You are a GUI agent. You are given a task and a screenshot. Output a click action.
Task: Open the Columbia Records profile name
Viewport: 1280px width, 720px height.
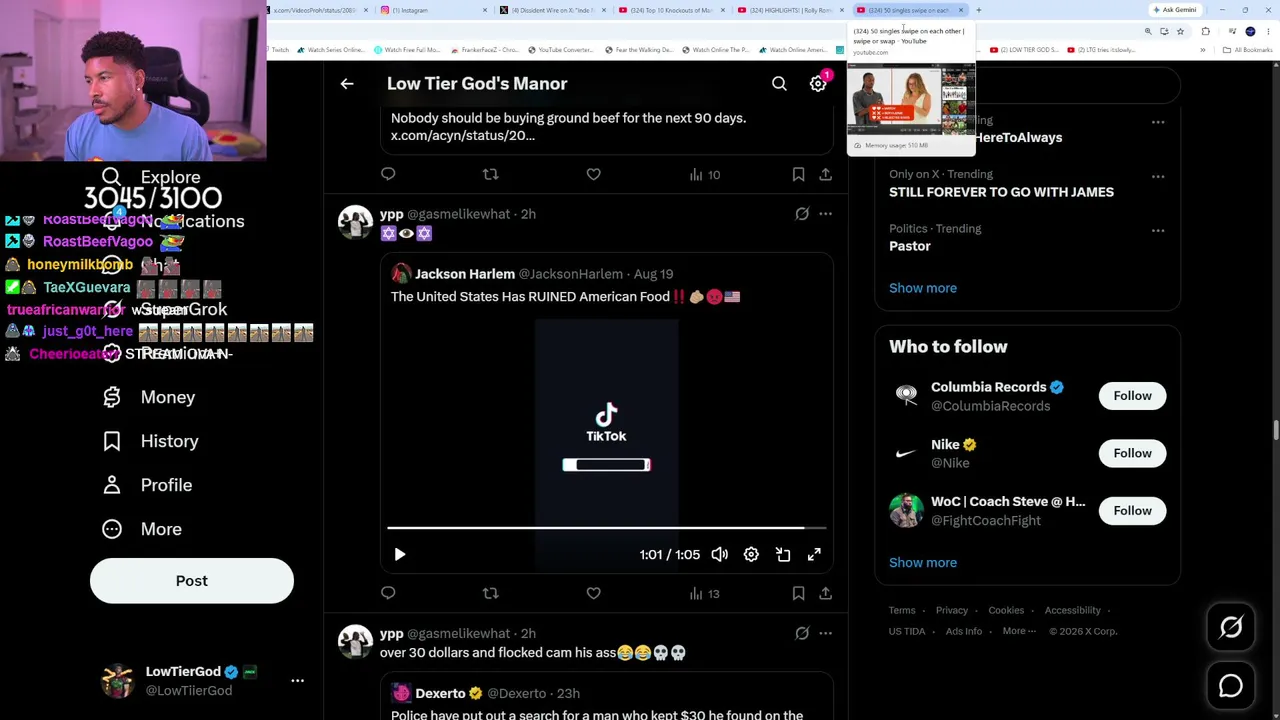[x=988, y=387]
